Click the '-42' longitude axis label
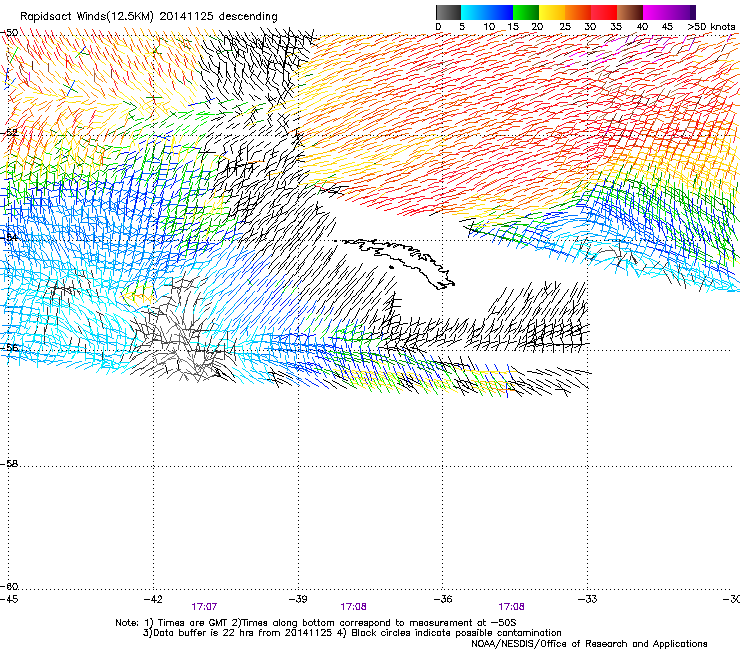Image resolution: width=740 pixels, height=650 pixels. 153,599
